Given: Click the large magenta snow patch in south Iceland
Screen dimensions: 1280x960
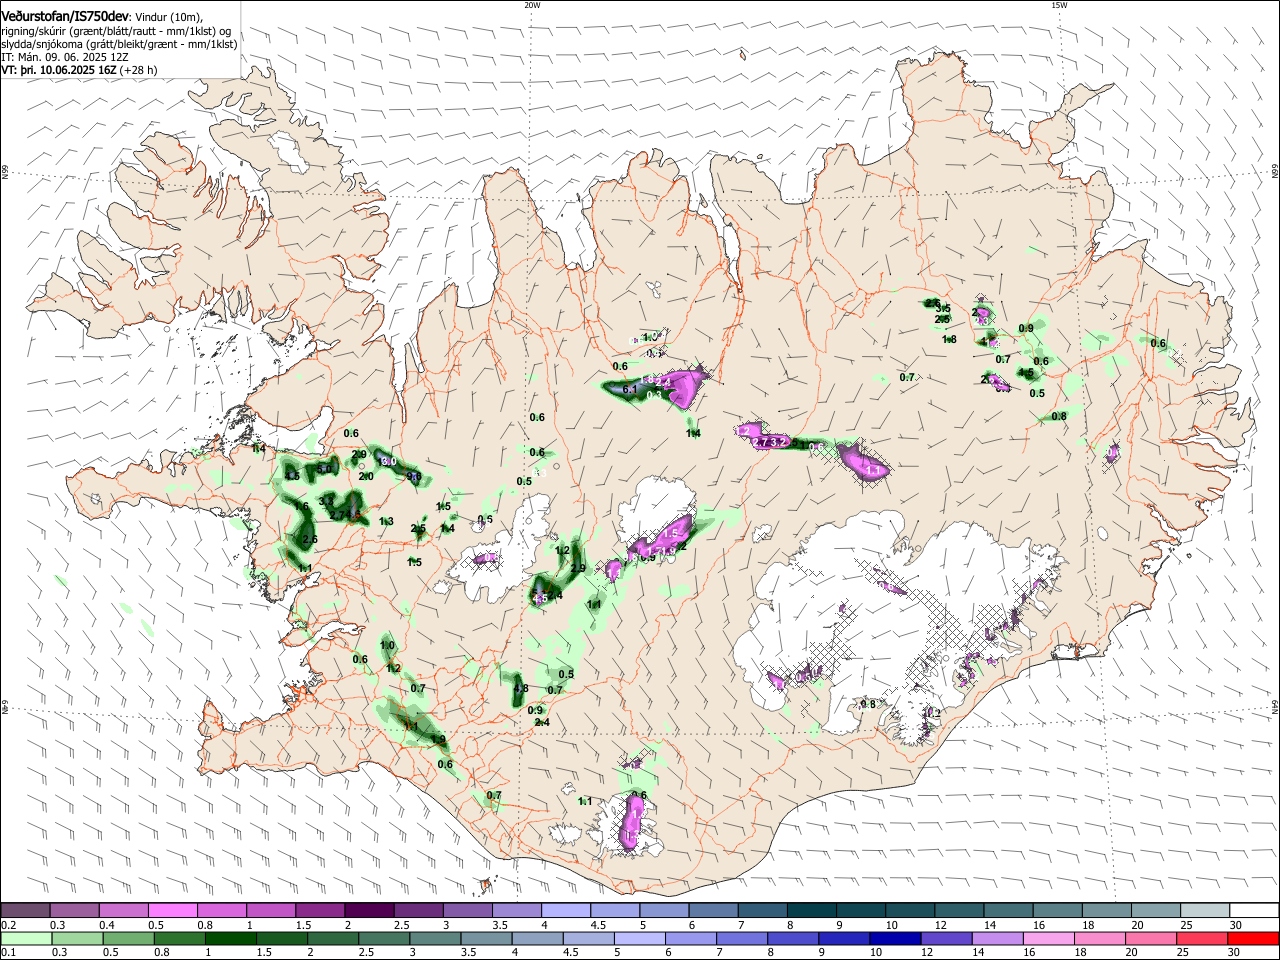Looking at the screenshot, I should (632, 822).
